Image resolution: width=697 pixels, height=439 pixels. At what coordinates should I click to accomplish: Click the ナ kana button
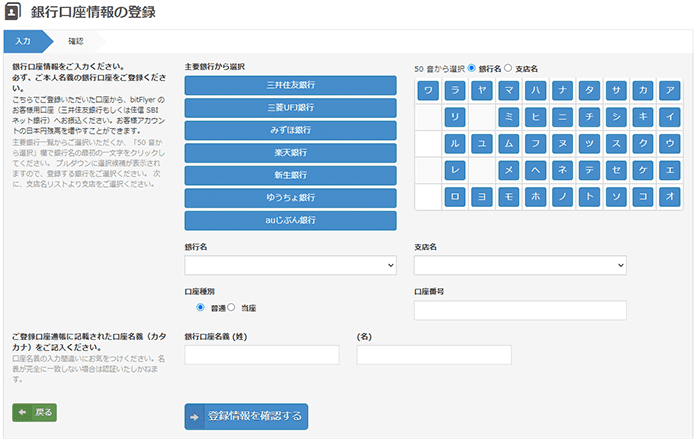coord(563,90)
